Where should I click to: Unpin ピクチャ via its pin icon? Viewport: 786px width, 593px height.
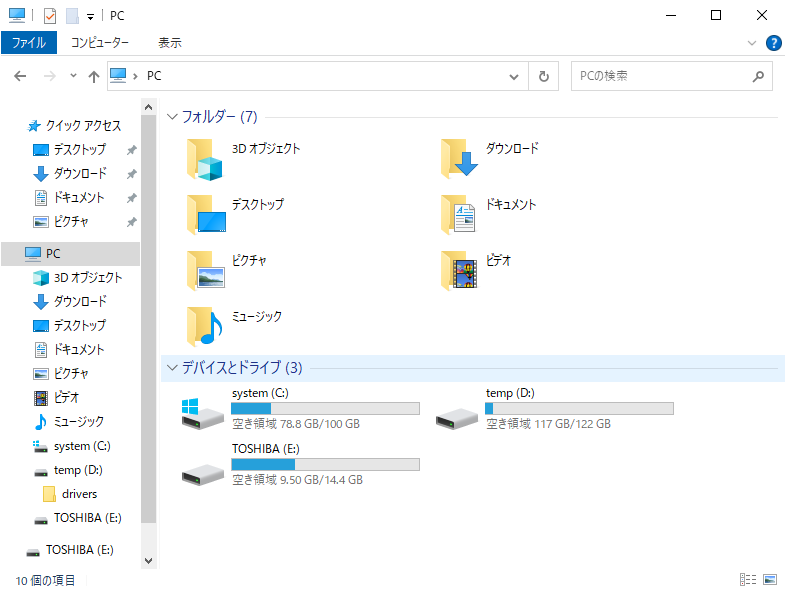coord(131,222)
